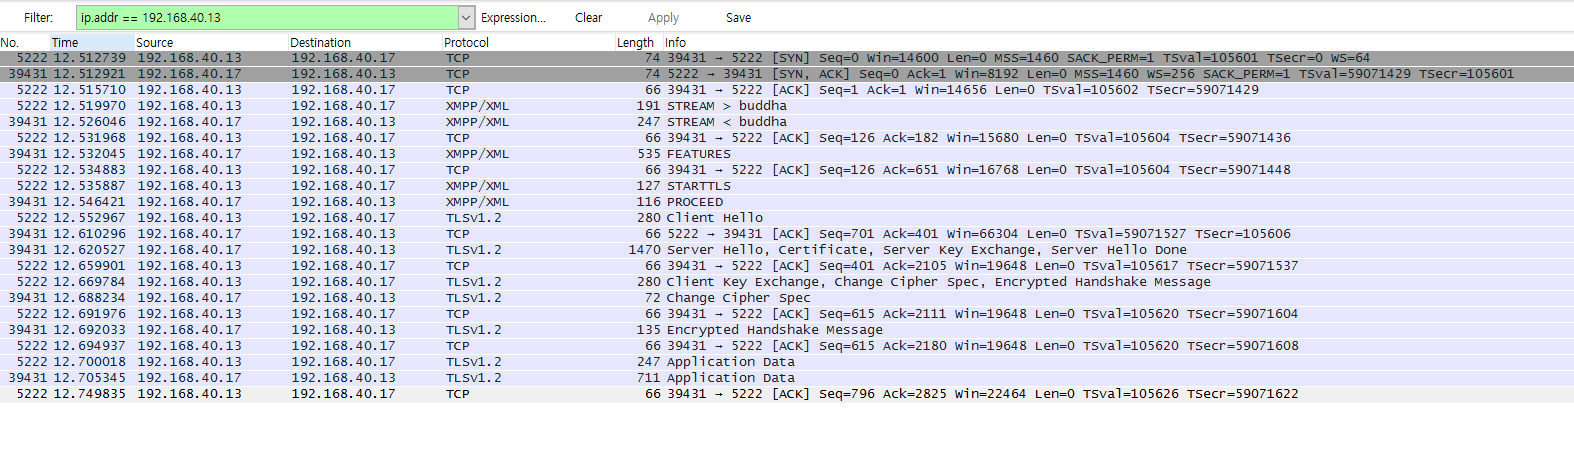Select the Change Cipher Spec packet of length 72
The width and height of the screenshot is (1574, 456).
coord(787,298)
